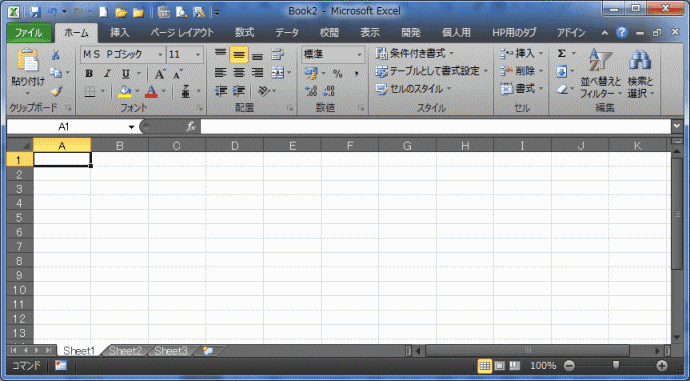690x381 pixels.
Task: Switch to the データ tab
Action: point(287,33)
